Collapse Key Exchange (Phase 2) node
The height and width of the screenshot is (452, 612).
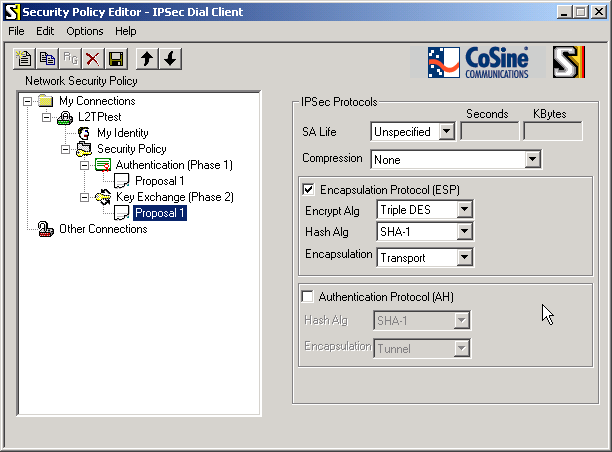point(84,198)
